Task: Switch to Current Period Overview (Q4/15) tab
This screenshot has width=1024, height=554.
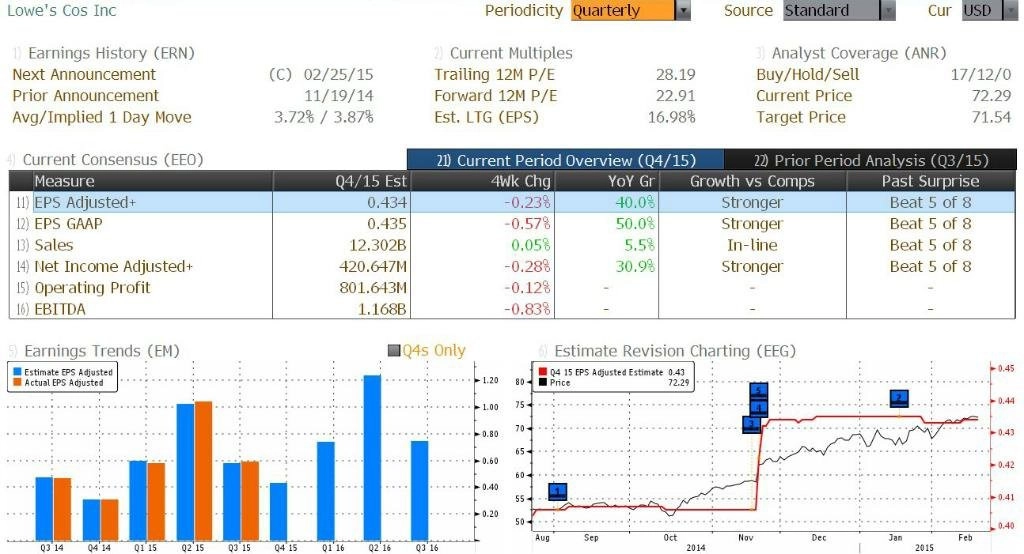Action: (566, 160)
